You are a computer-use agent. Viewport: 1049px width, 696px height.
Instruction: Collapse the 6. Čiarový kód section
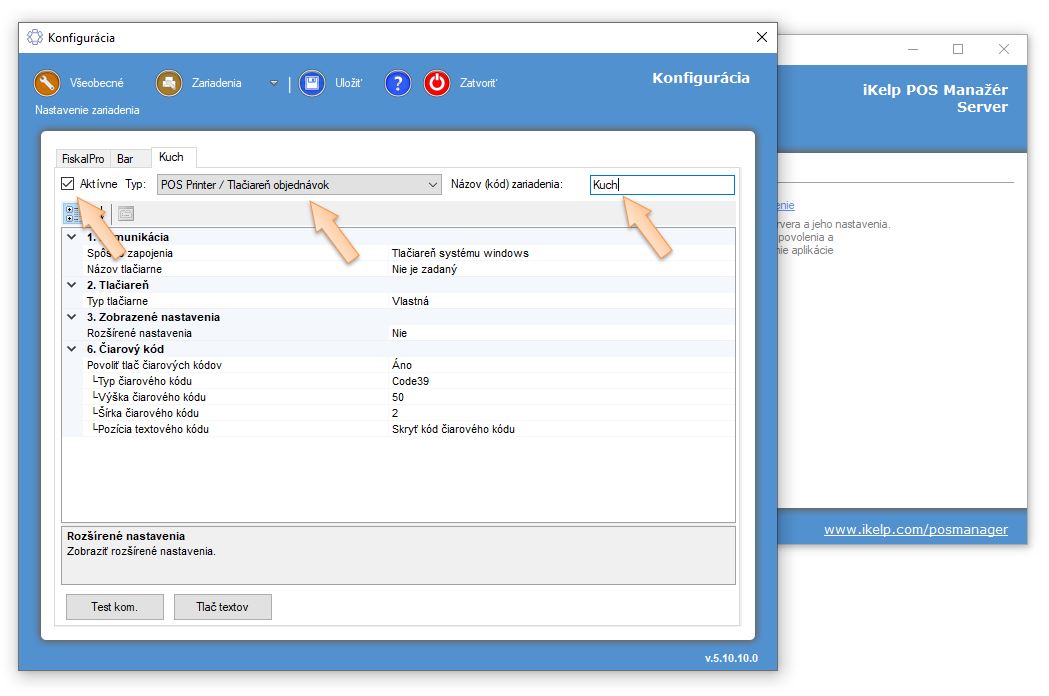pyautogui.click(x=71, y=349)
